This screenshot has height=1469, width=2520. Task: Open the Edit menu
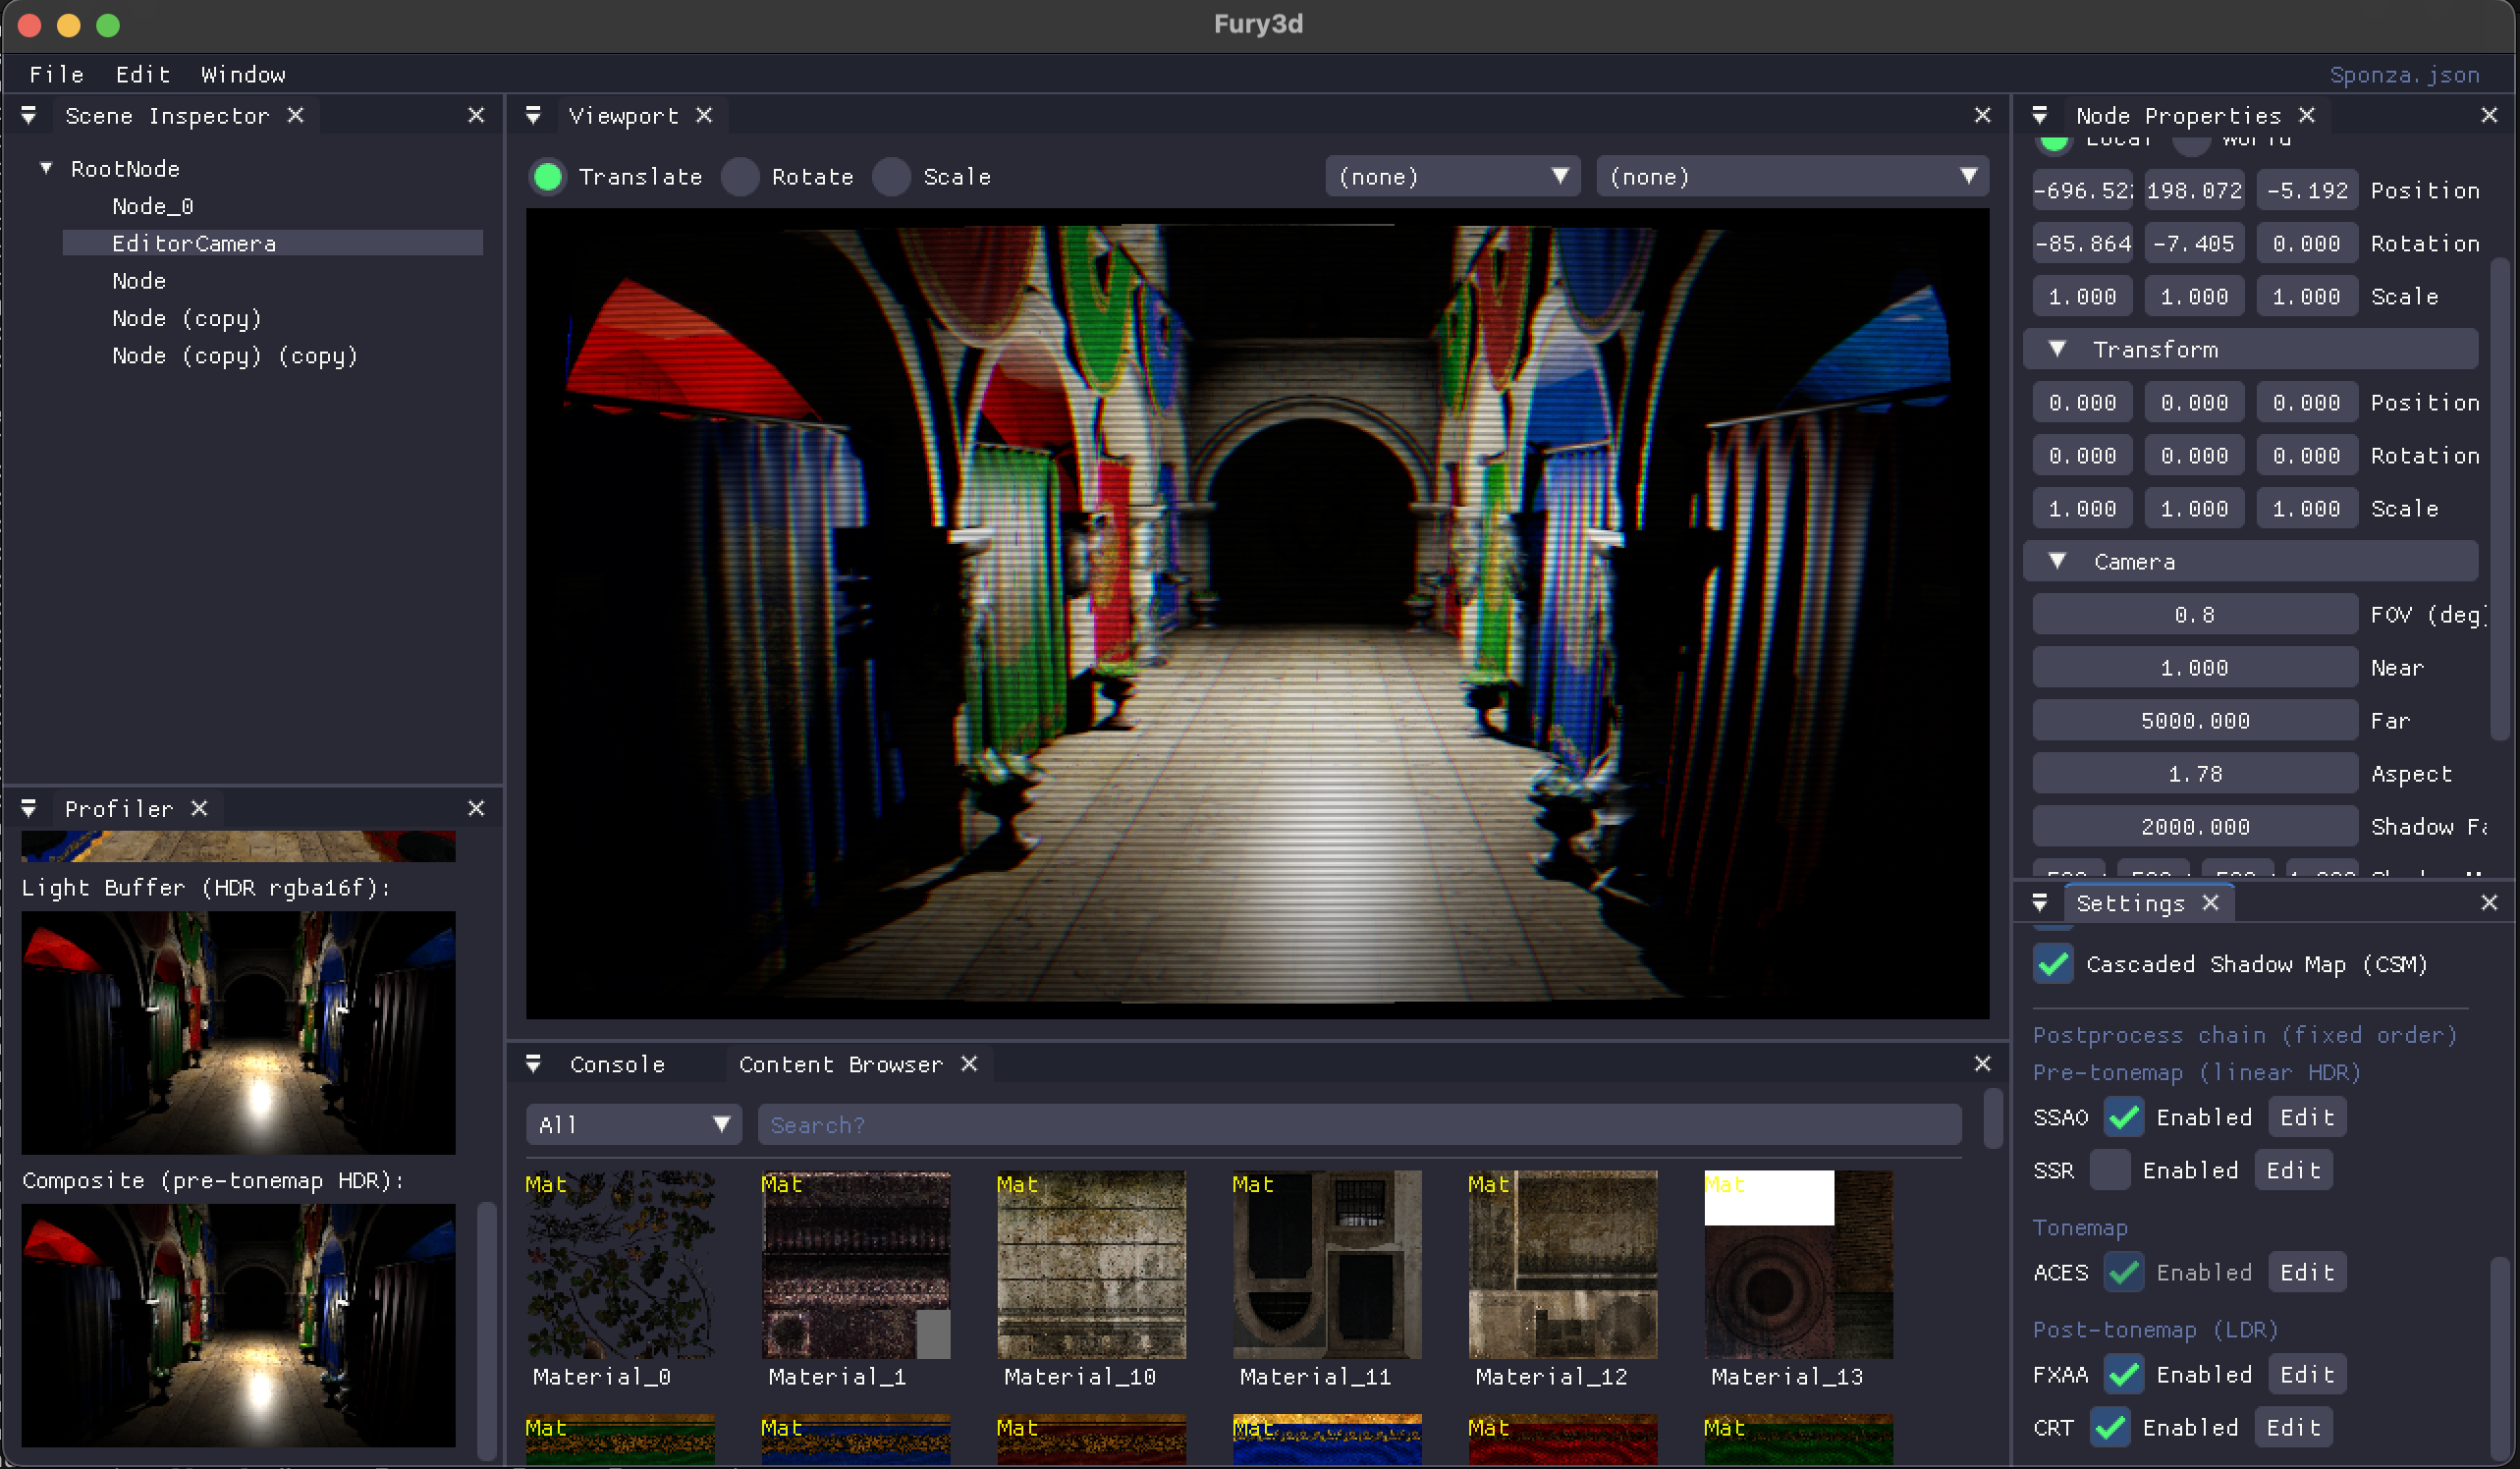[143, 75]
